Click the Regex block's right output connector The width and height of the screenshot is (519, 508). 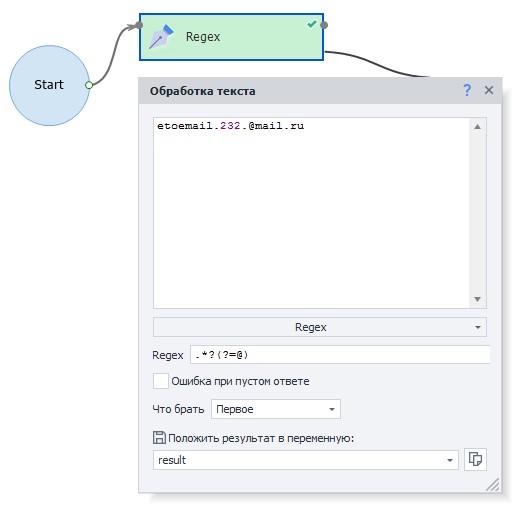(324, 25)
